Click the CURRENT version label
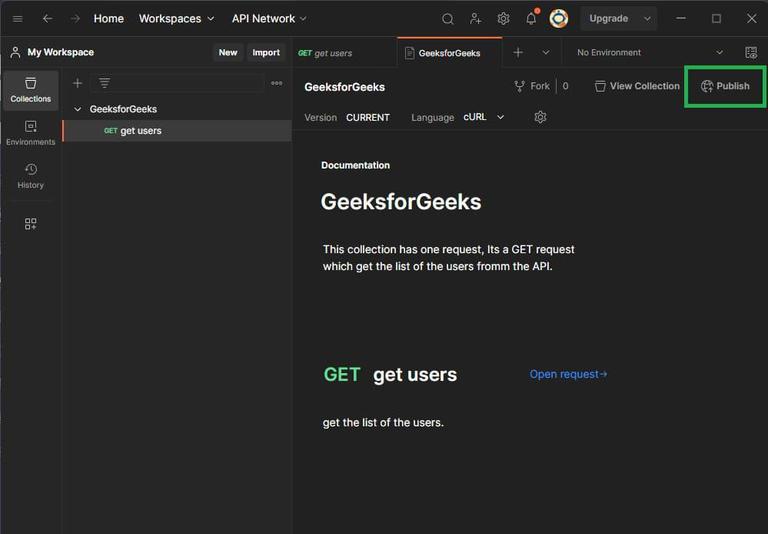768x534 pixels. click(368, 118)
